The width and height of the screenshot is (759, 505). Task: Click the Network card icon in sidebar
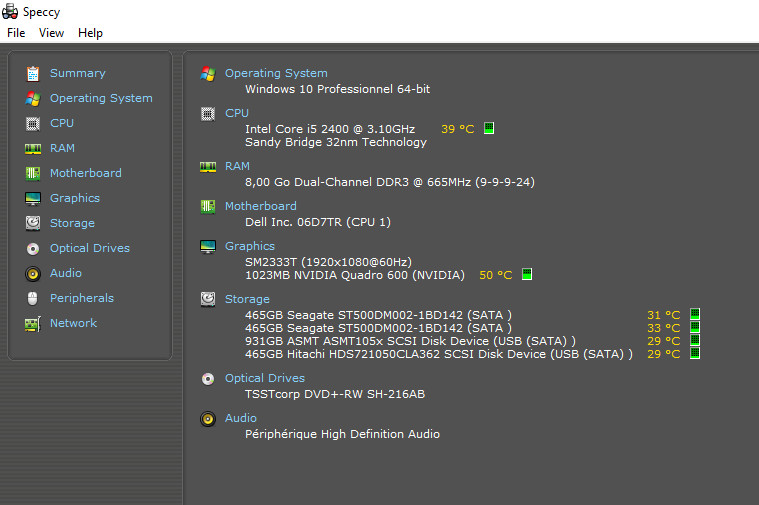click(33, 323)
